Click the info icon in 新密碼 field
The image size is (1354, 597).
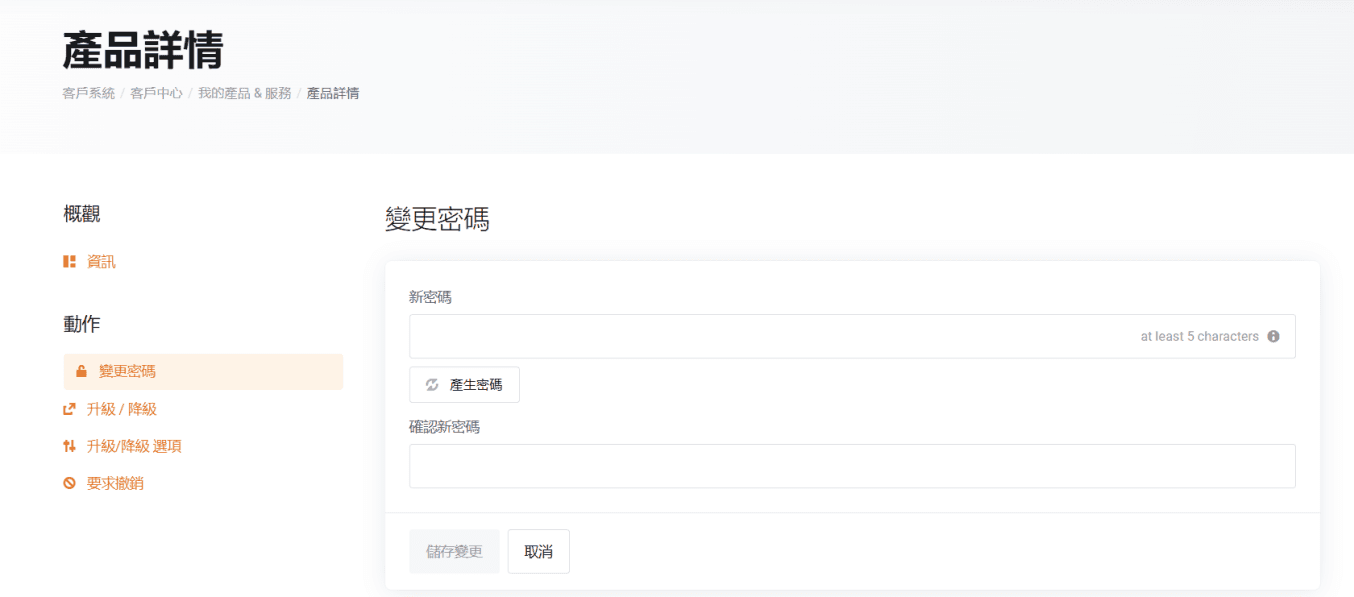tap(1273, 337)
